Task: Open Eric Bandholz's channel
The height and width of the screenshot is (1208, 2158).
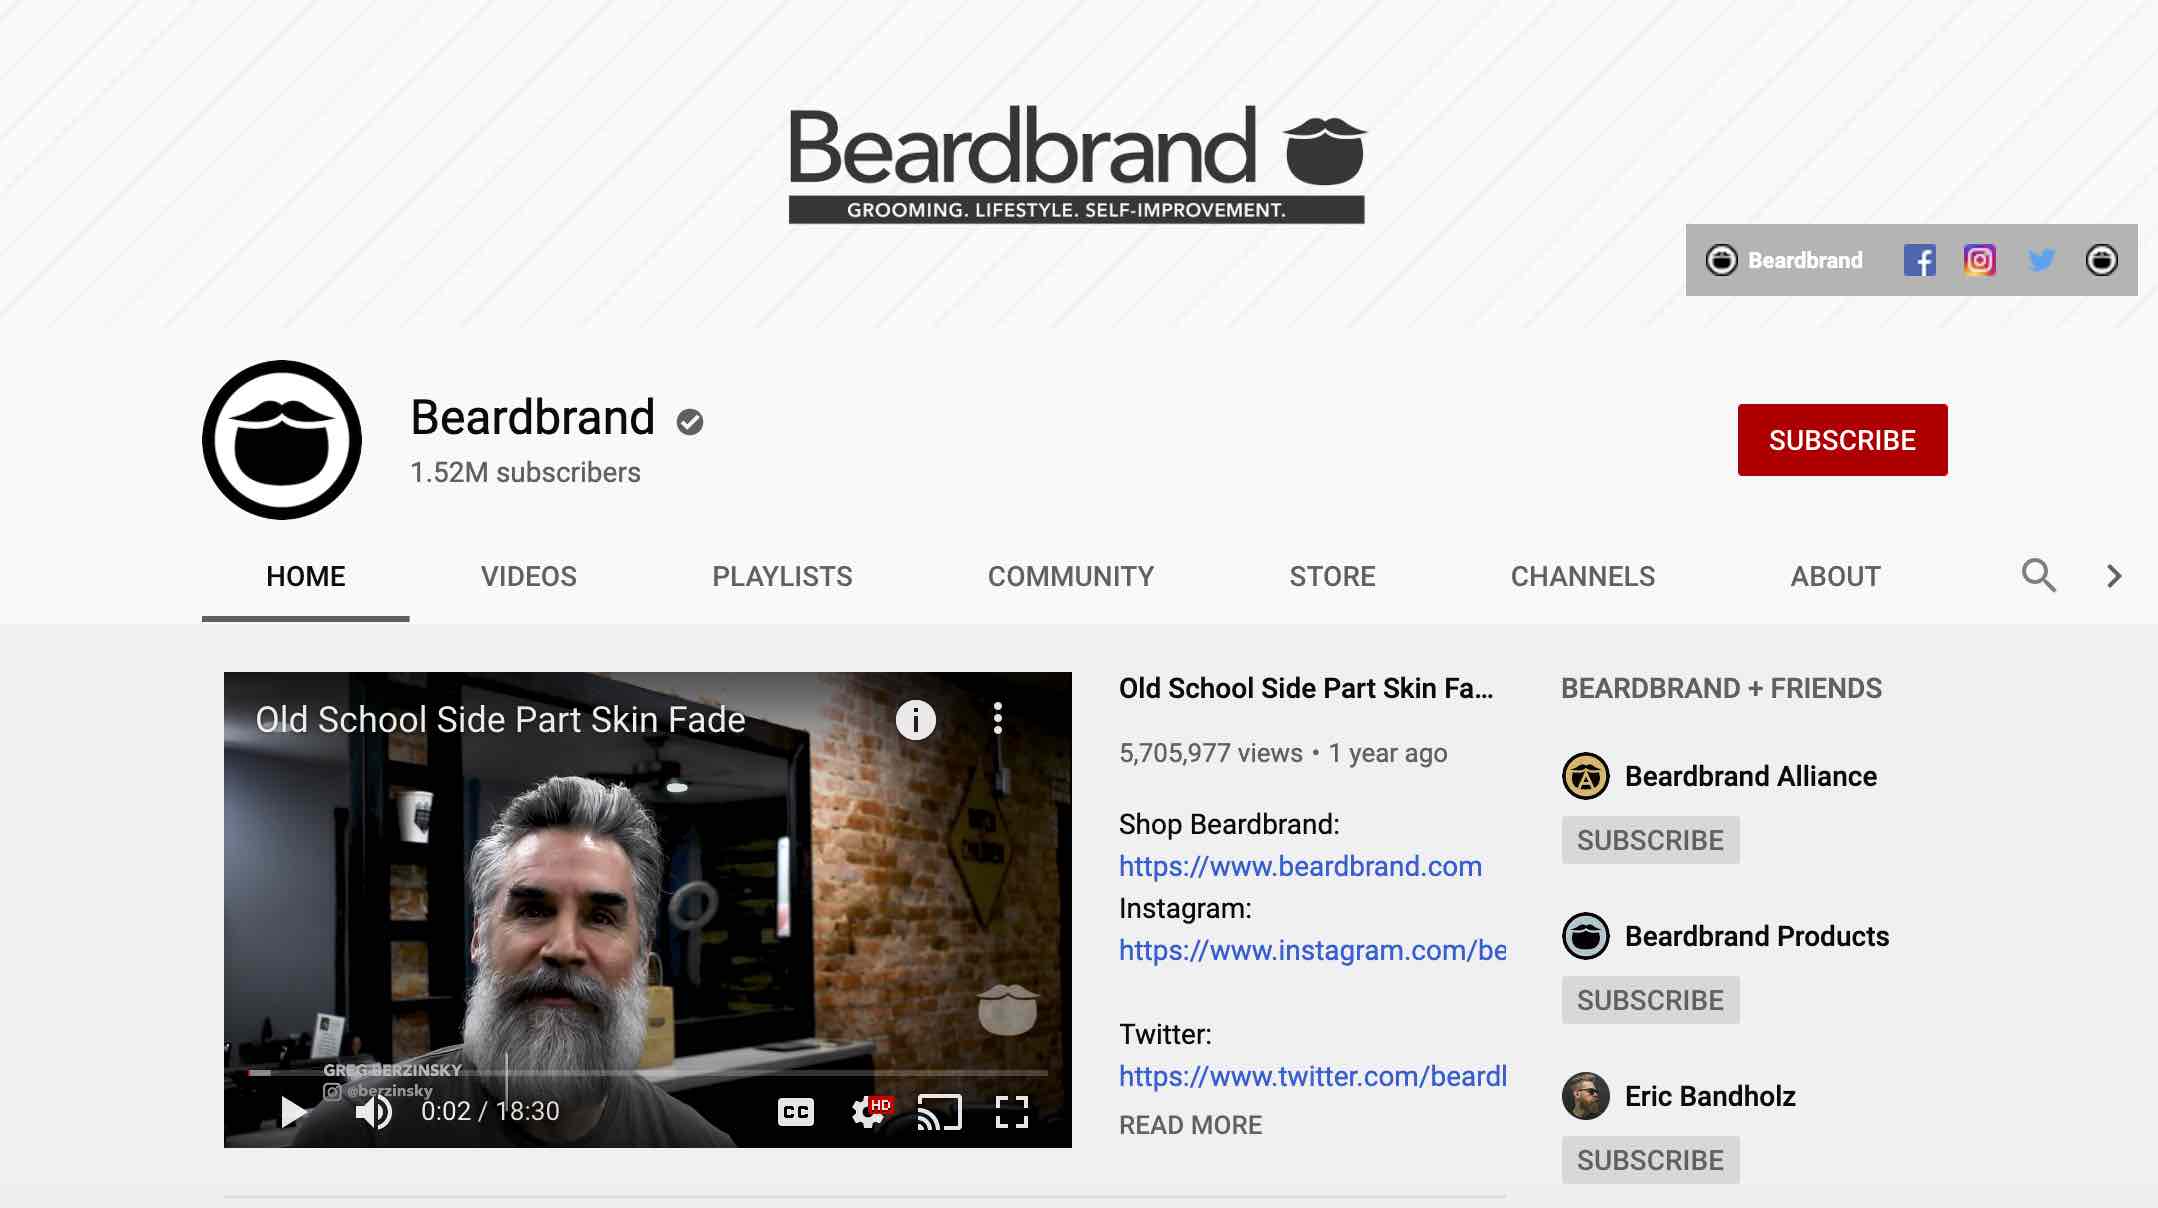Action: click(x=1710, y=1096)
